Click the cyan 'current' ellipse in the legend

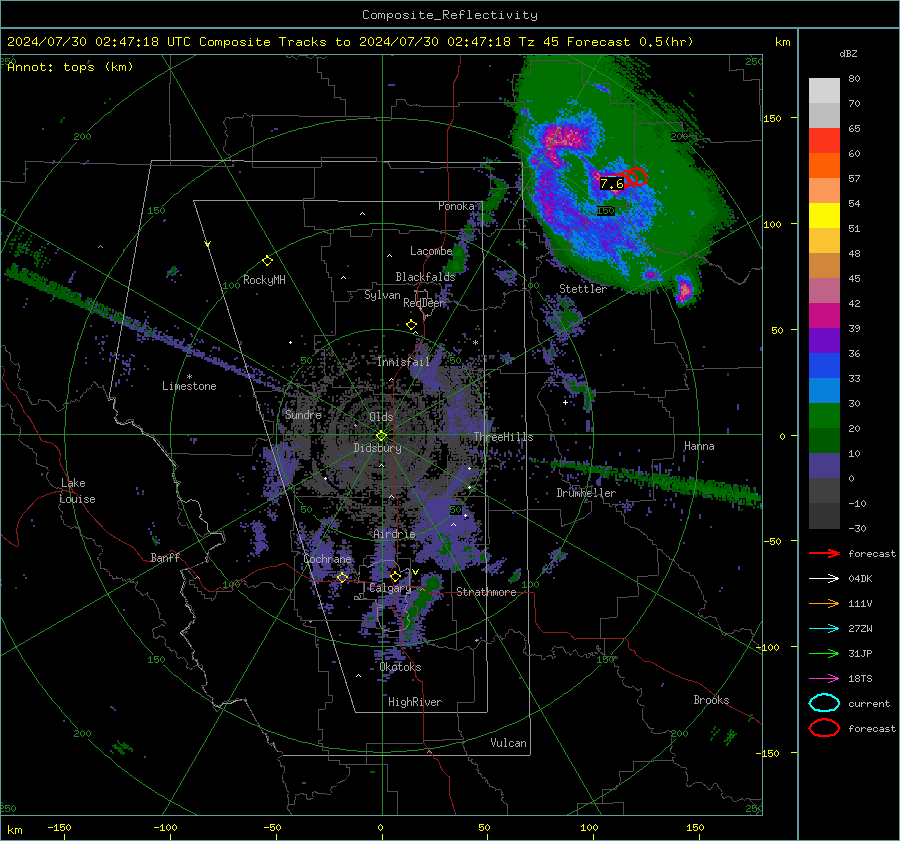(824, 703)
